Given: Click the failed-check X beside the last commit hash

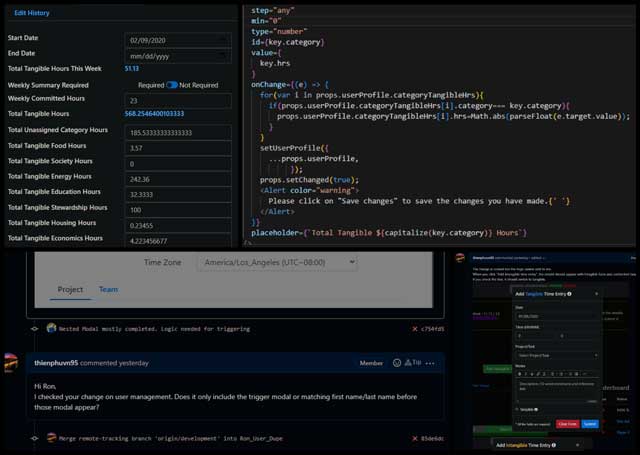Looking at the screenshot, I should pos(415,439).
